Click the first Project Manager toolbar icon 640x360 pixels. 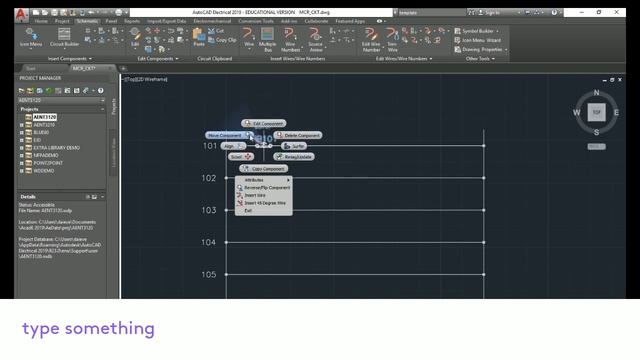(x=21, y=91)
